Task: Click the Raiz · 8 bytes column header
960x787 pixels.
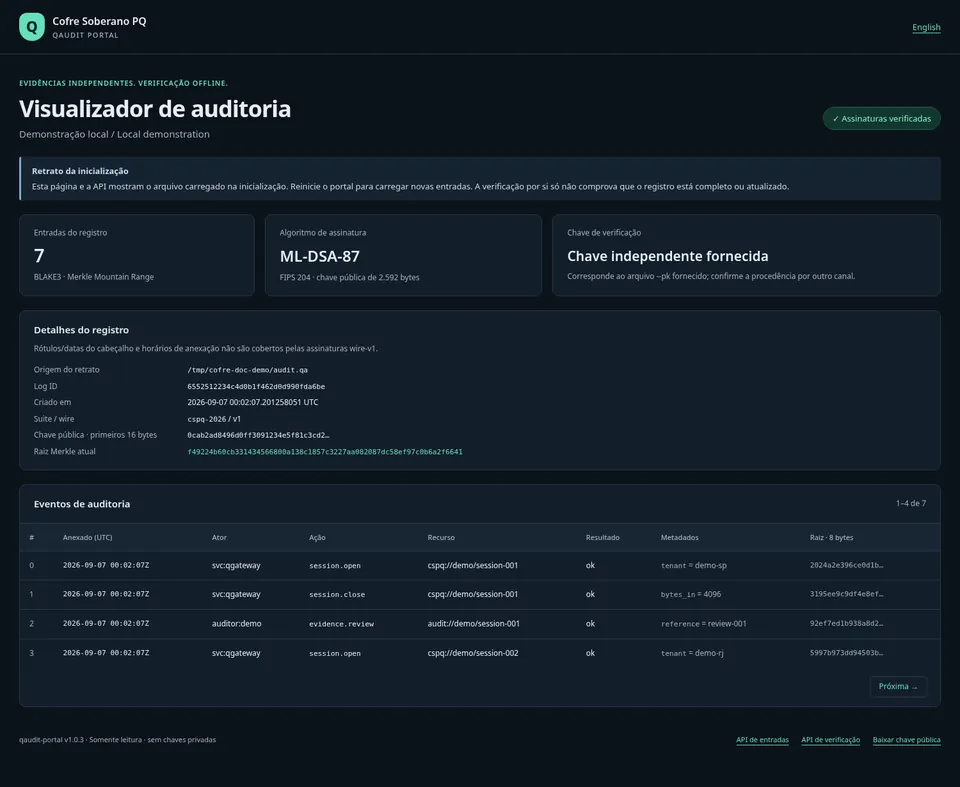Action: (x=831, y=538)
